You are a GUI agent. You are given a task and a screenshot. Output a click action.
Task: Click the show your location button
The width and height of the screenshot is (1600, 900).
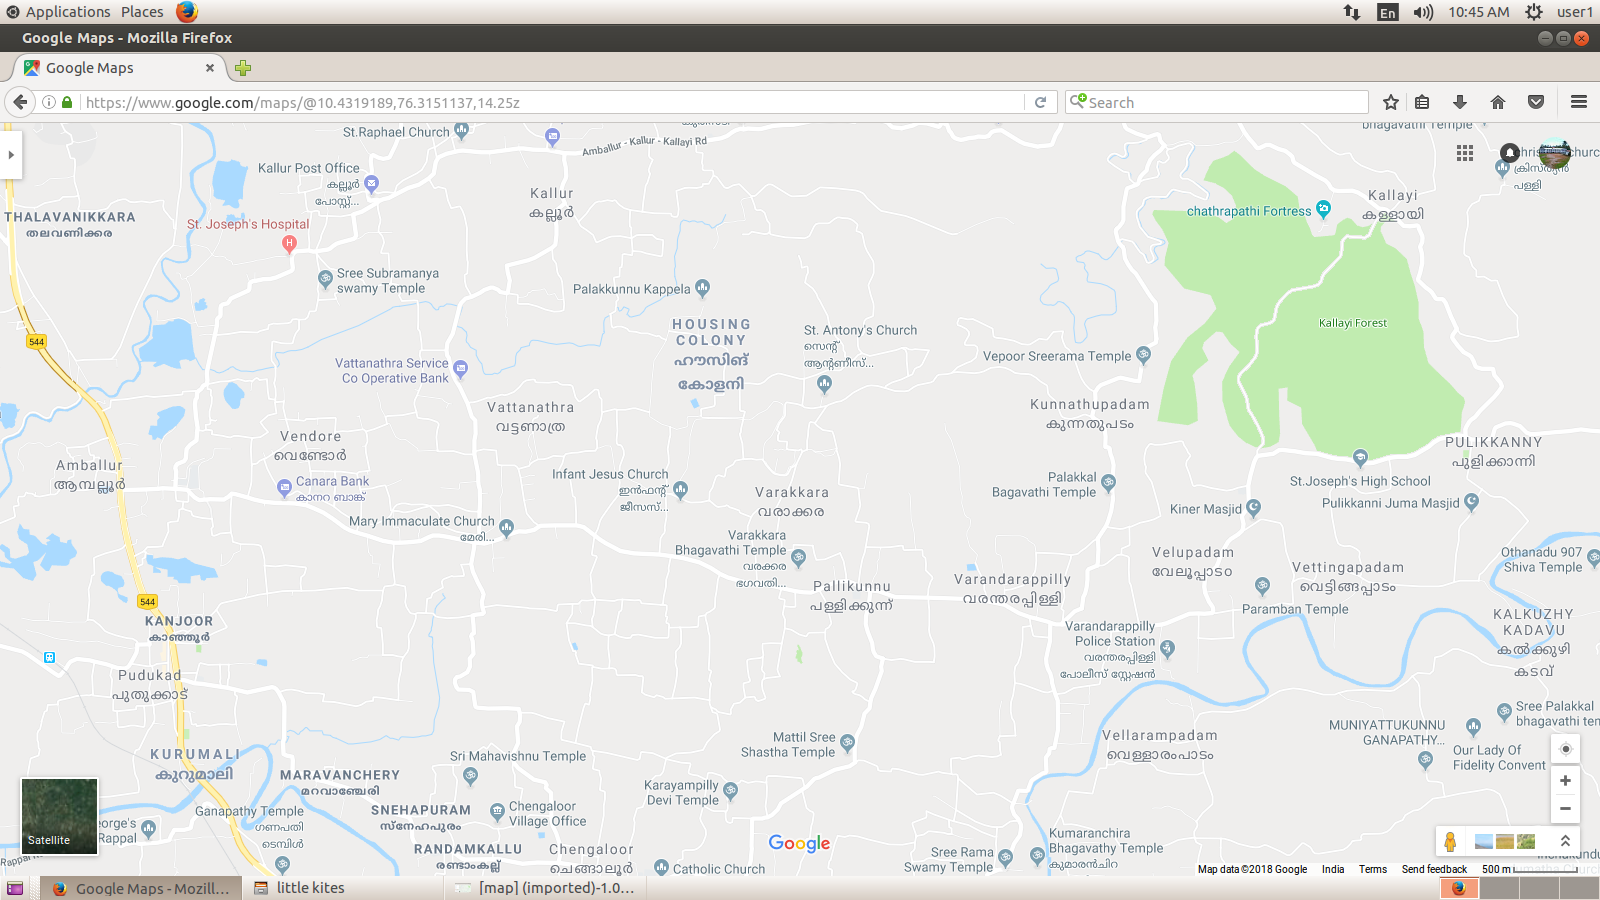click(1565, 749)
